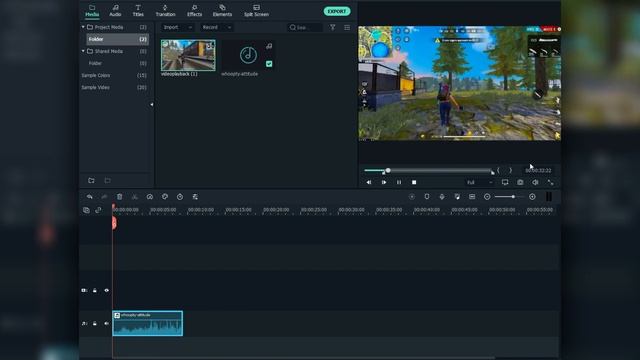Zoom out the timeline with the minus button

487,197
